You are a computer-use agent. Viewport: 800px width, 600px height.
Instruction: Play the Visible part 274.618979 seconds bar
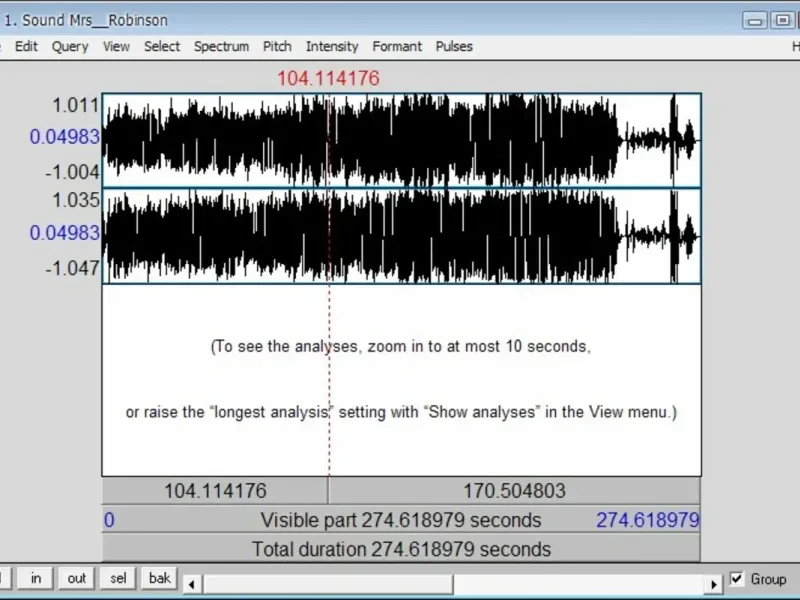tap(401, 520)
